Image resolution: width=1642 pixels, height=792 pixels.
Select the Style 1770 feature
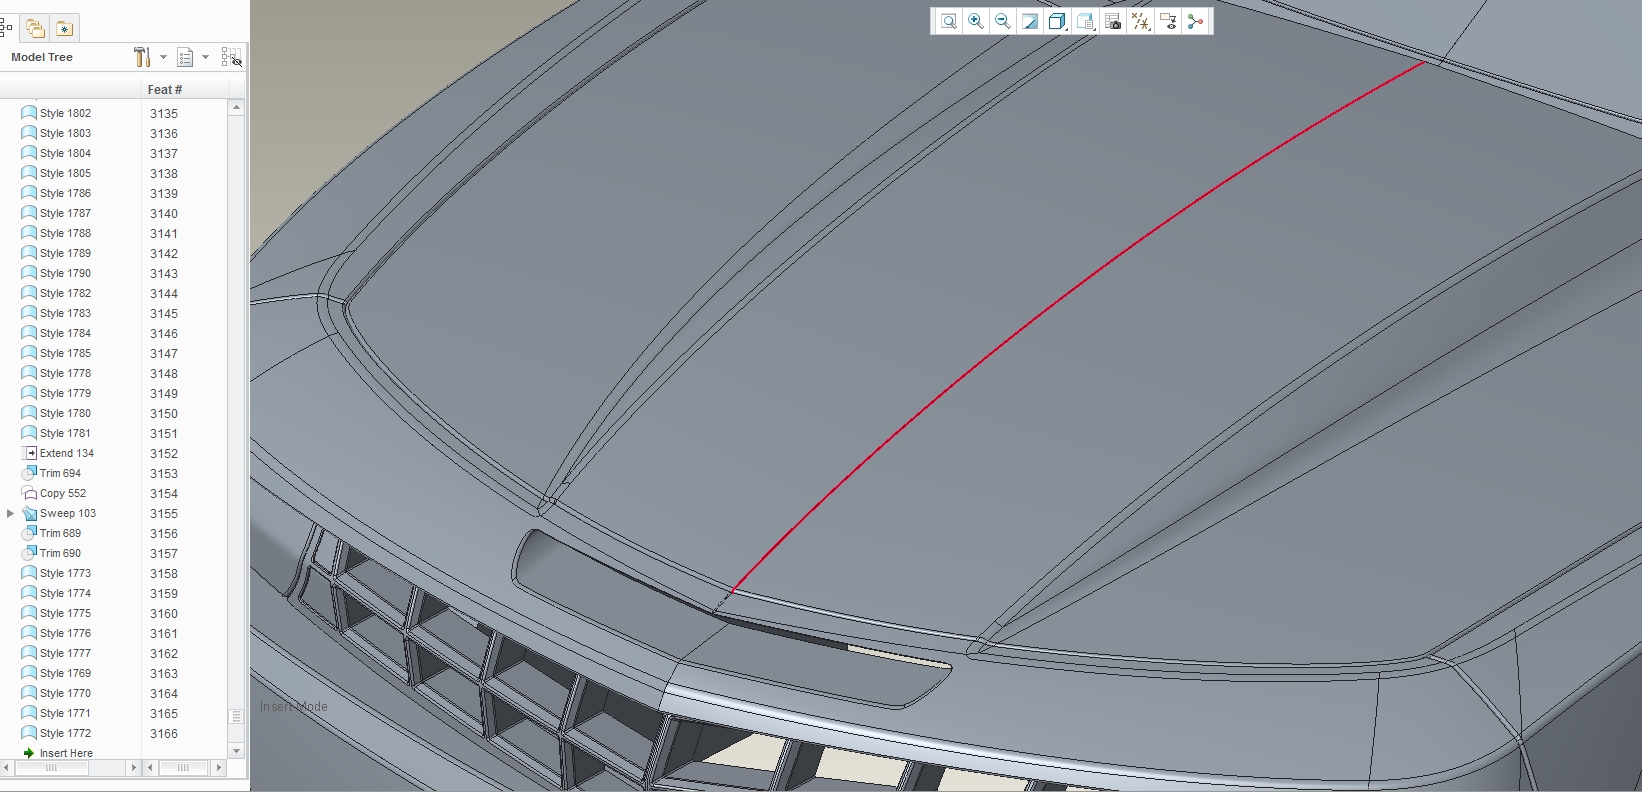65,693
